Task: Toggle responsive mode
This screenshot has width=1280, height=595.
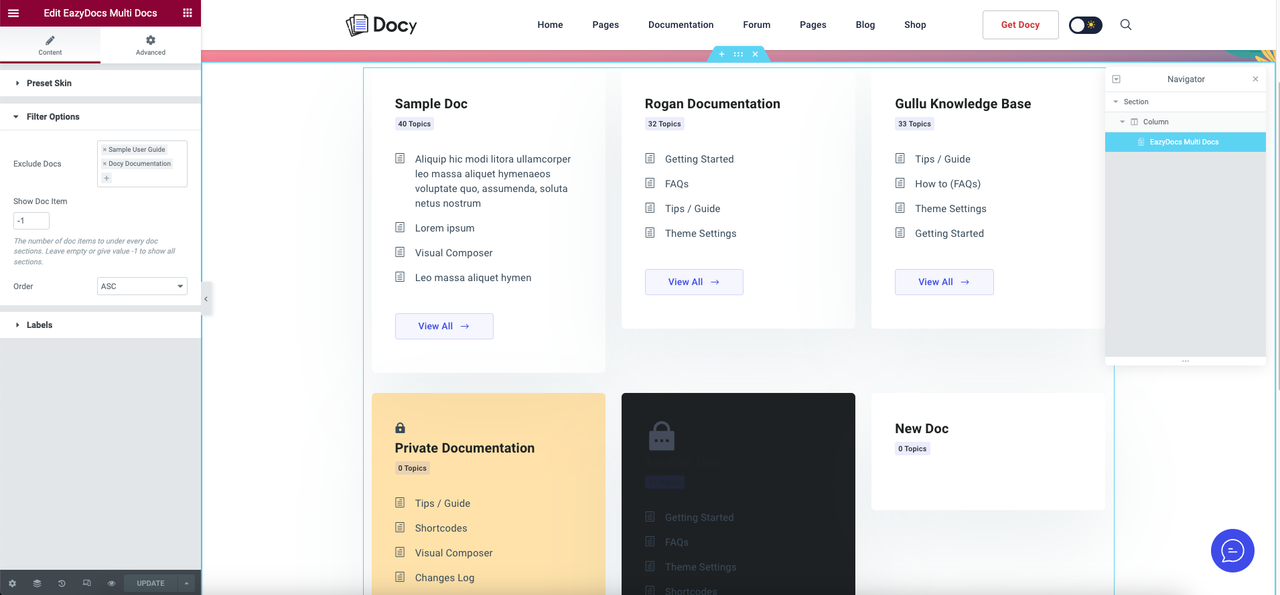Action: (x=87, y=583)
